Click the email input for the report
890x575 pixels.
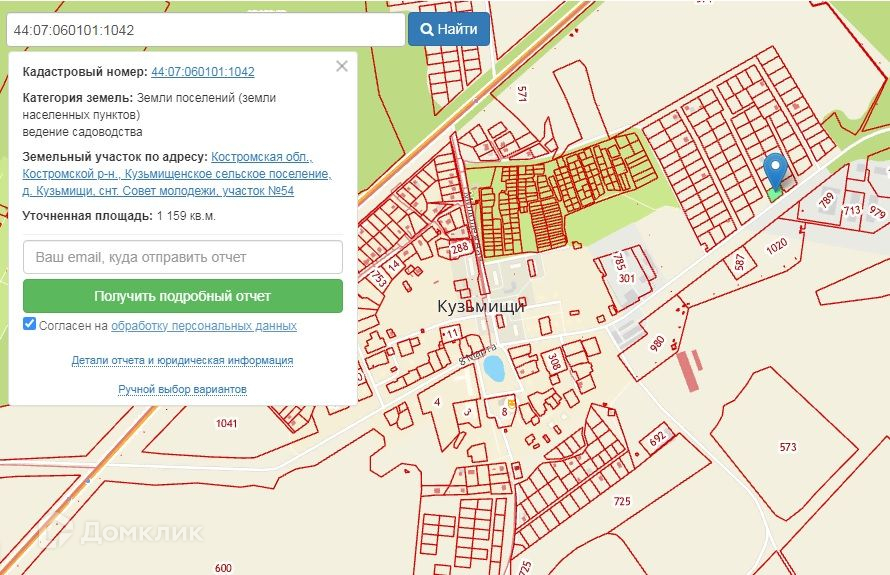[183, 257]
